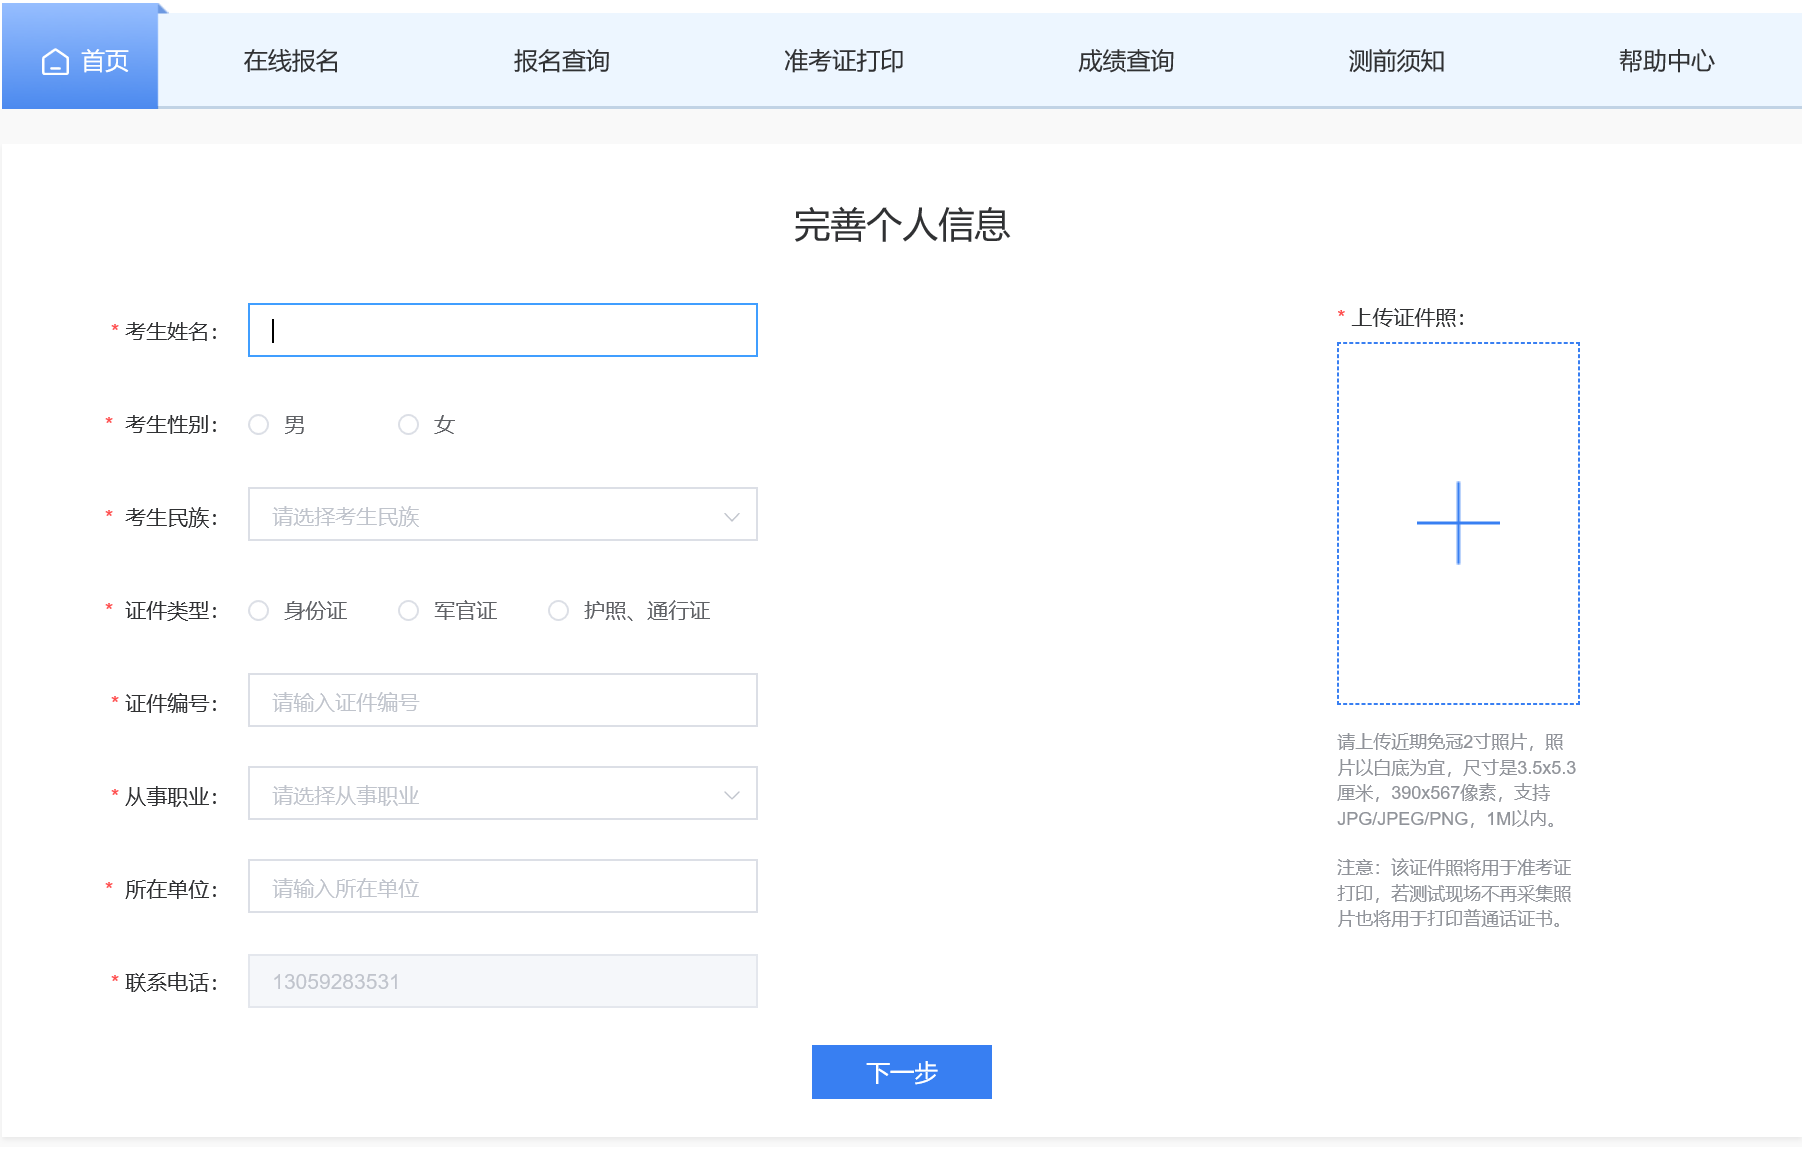
Task: Click the 证件编号 ID number field
Action: point(502,701)
